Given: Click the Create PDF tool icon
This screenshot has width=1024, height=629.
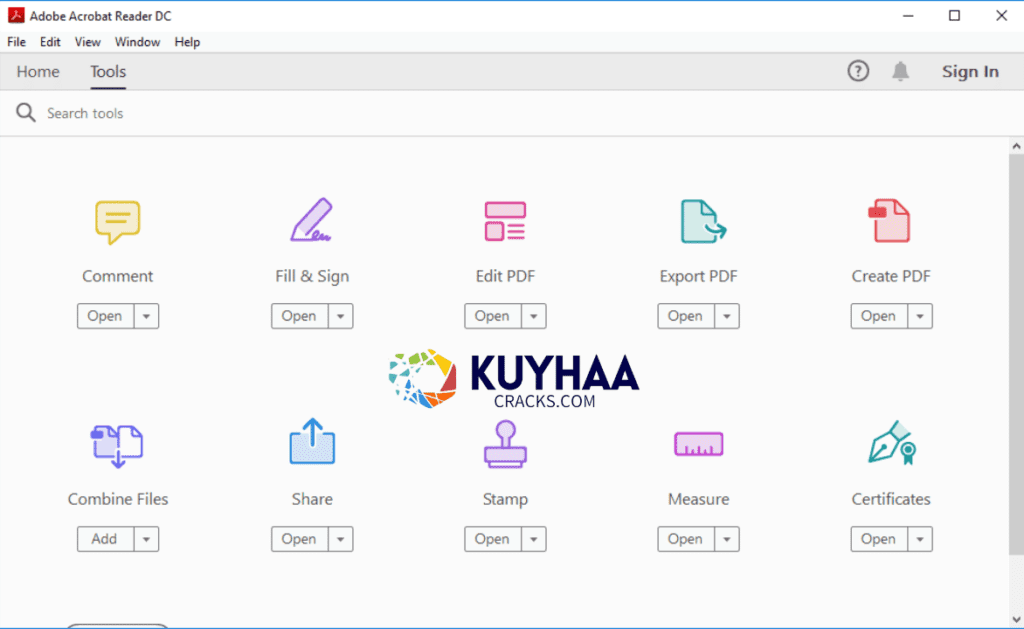Looking at the screenshot, I should pyautogui.click(x=890, y=221).
